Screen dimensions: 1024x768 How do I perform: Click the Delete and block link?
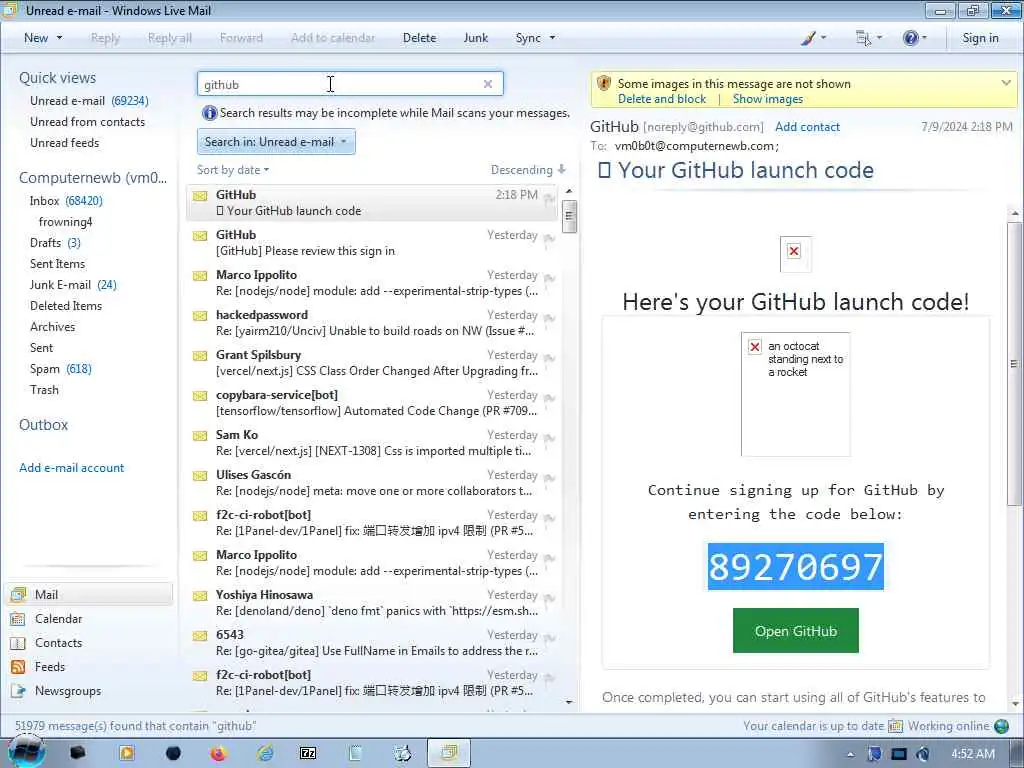[662, 99]
